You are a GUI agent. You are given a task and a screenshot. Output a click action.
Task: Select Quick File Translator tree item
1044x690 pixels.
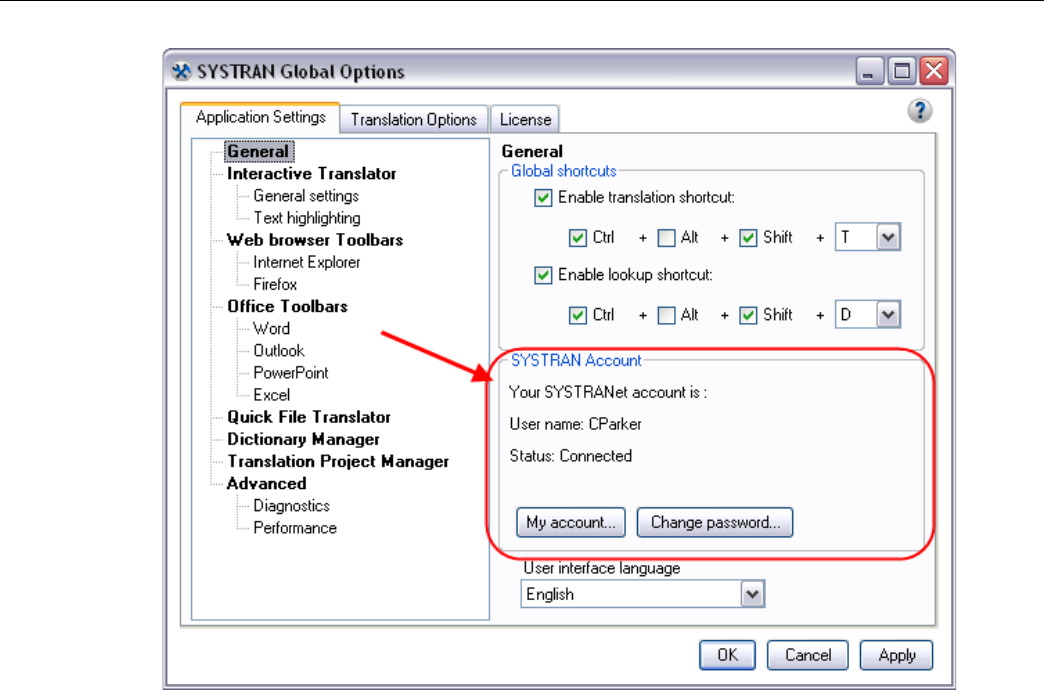(x=309, y=417)
